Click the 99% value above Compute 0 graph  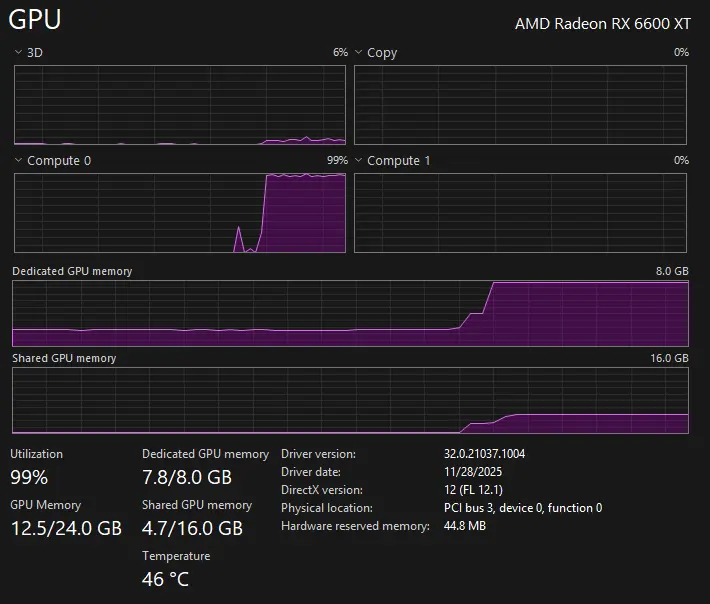(337, 160)
